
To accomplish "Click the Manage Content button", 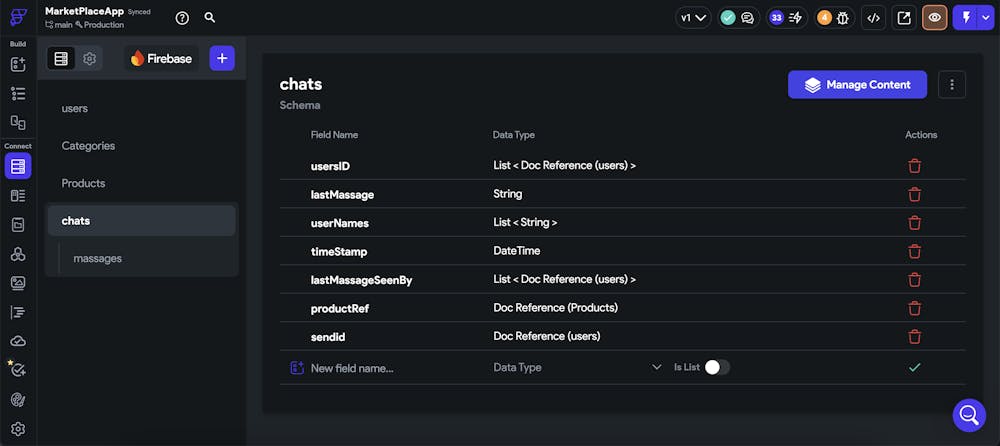I will pos(857,85).
